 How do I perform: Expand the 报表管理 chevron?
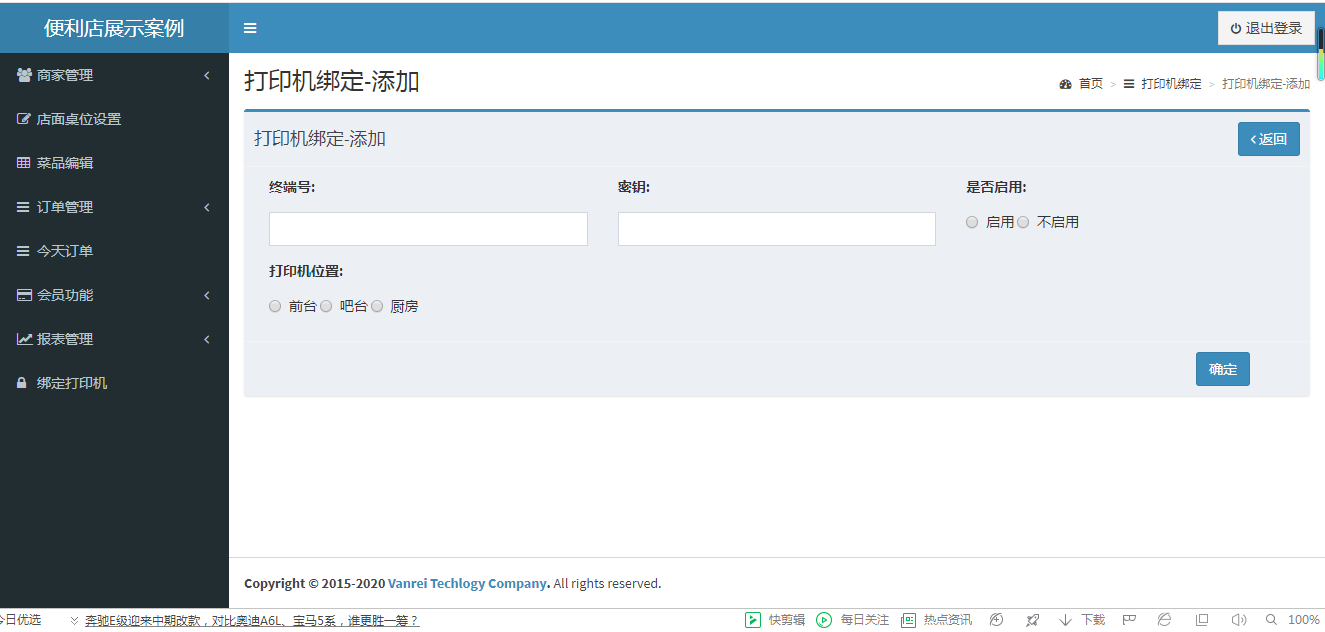[x=207, y=339]
